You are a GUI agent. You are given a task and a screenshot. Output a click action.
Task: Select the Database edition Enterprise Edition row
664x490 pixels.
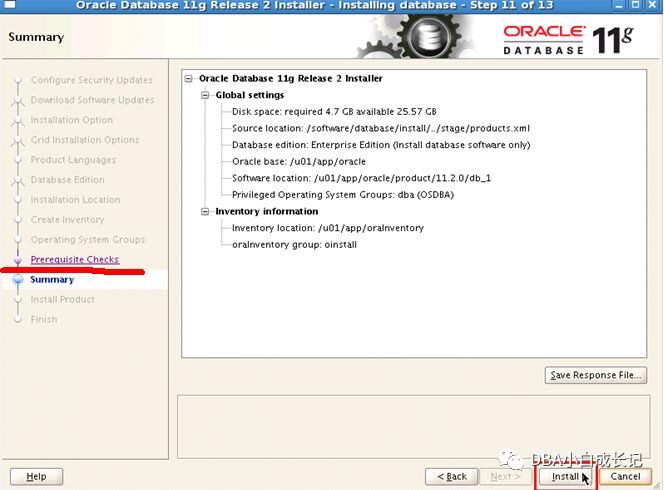tap(381, 145)
